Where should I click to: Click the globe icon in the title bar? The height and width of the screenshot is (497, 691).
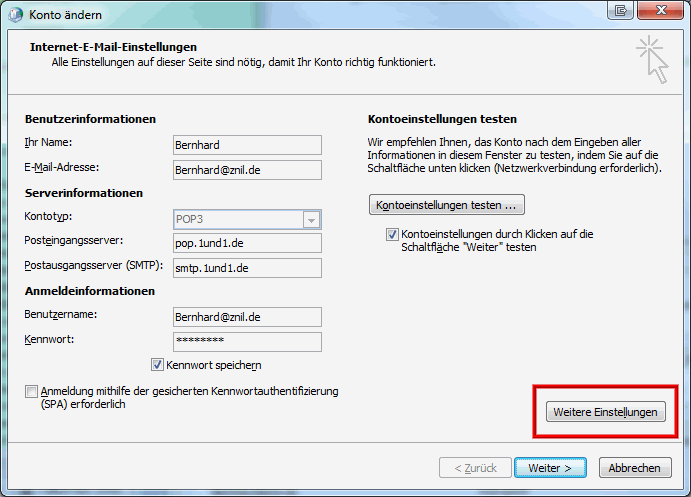(x=16, y=11)
